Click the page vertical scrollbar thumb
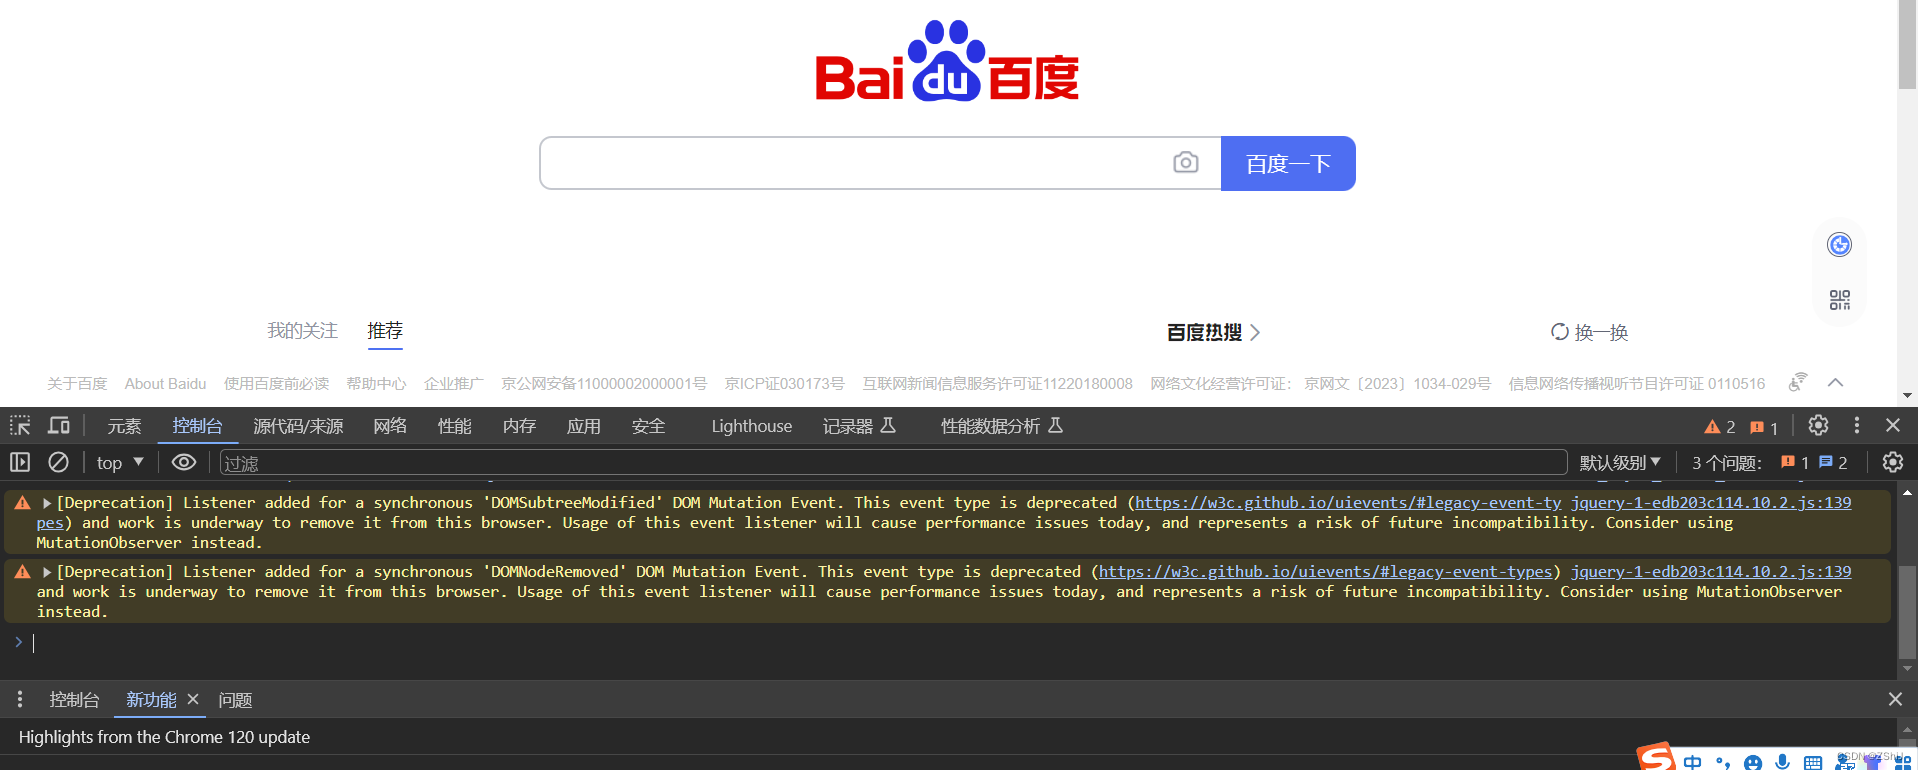Screen dimensions: 1918x770 pos(1907,45)
